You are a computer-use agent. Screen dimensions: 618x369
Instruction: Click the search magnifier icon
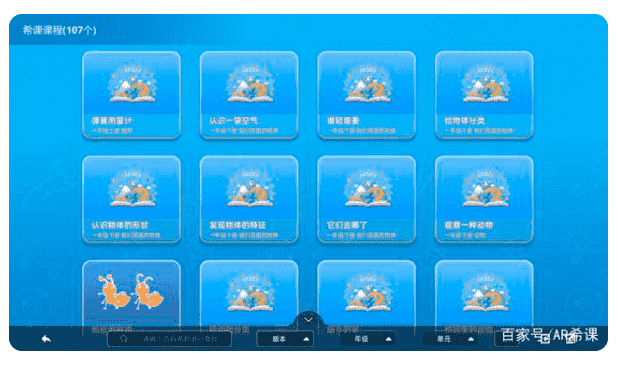tap(123, 339)
